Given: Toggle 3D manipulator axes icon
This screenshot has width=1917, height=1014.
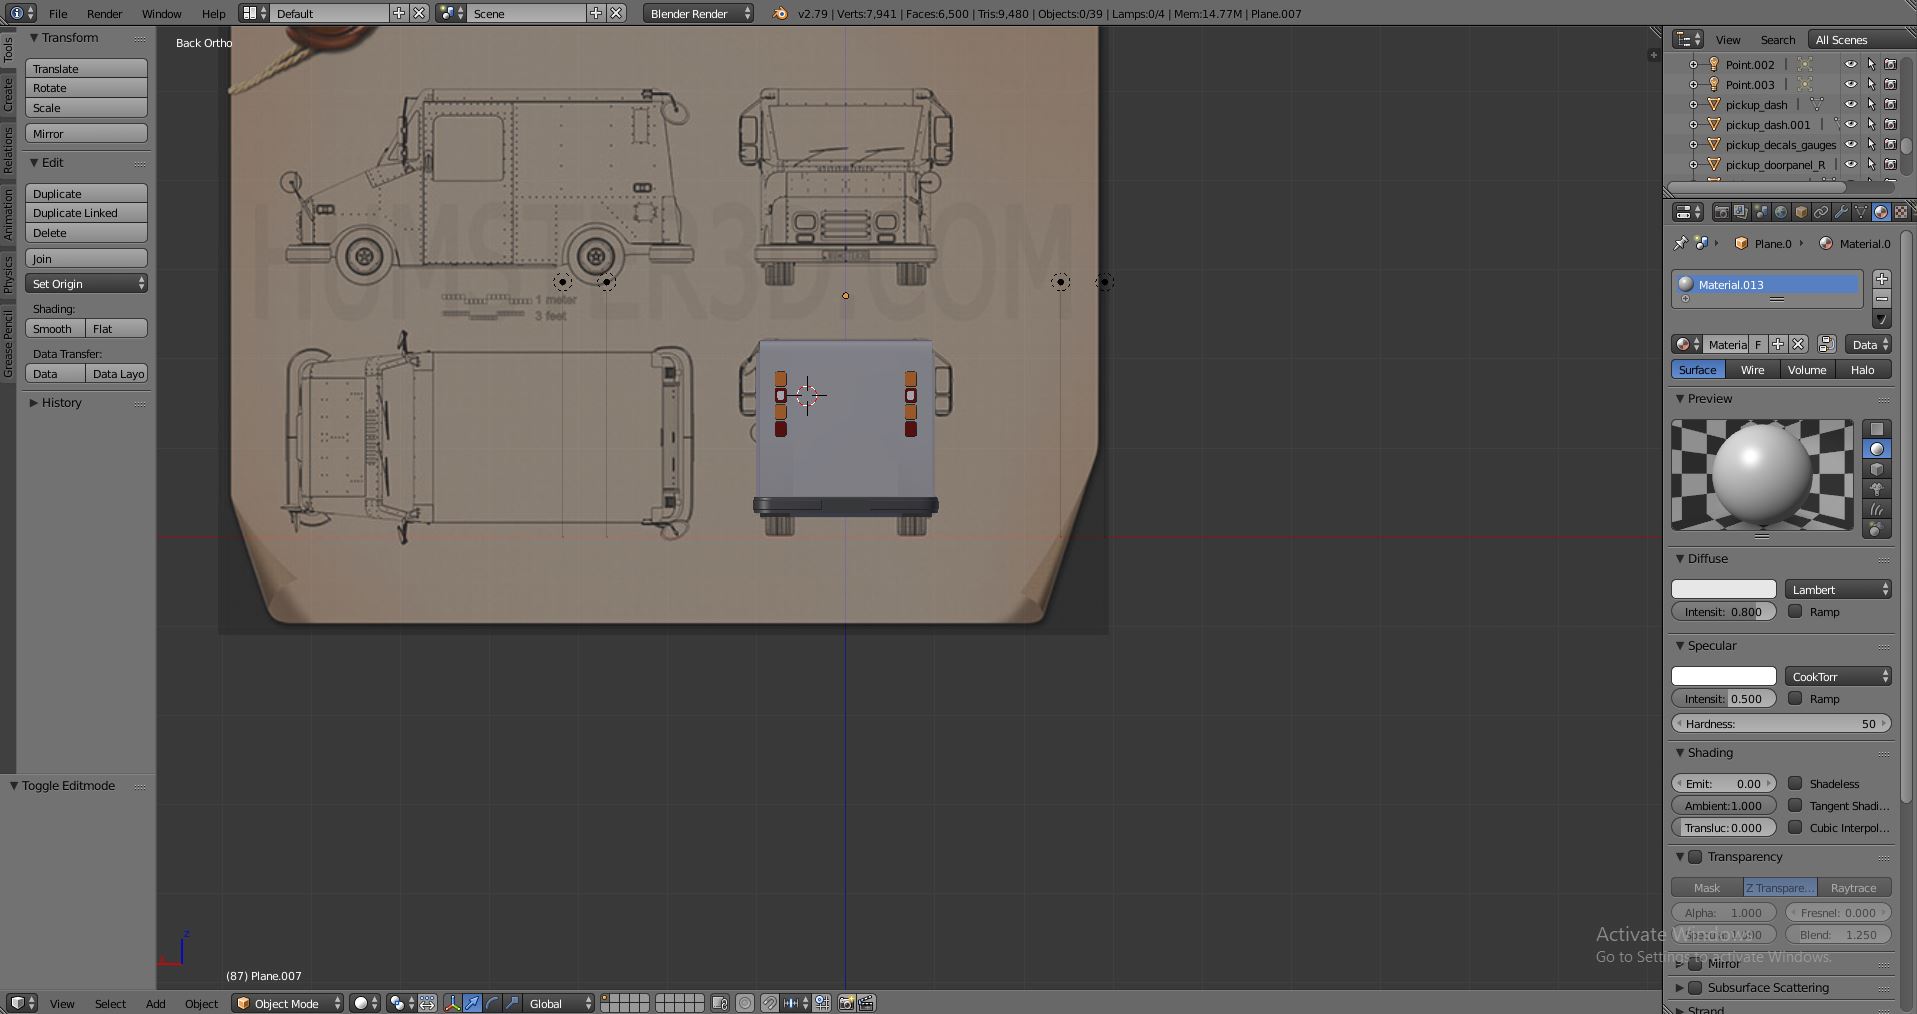Looking at the screenshot, I should [452, 1003].
